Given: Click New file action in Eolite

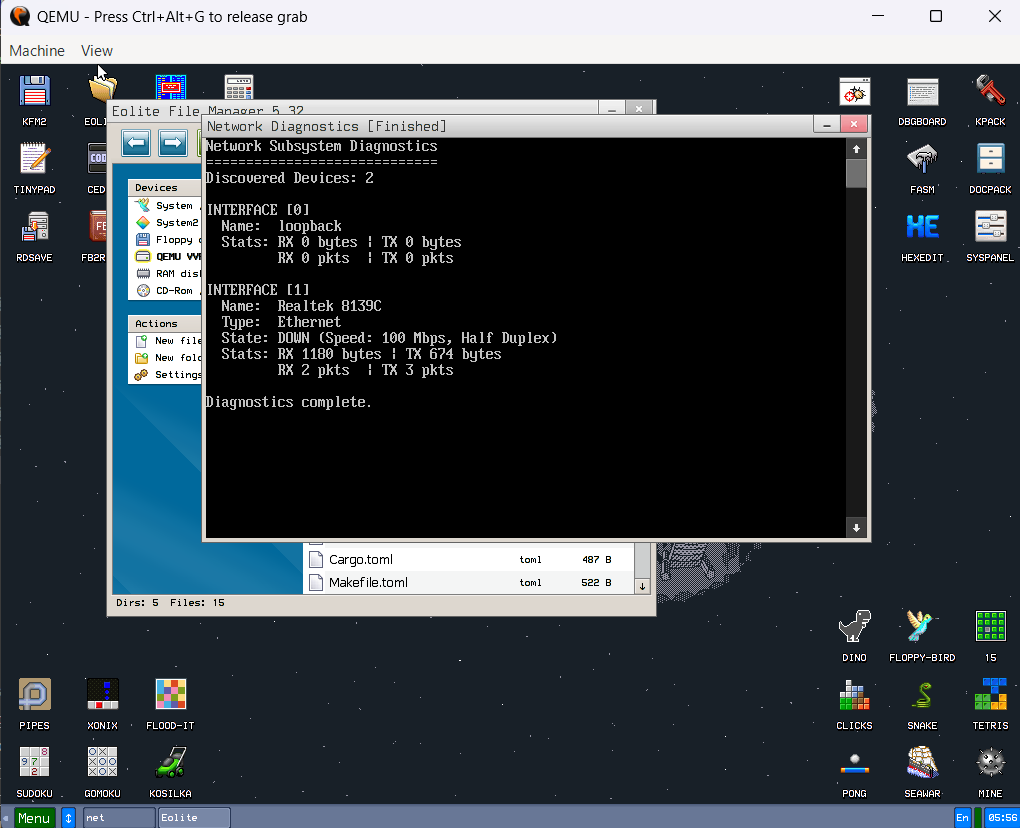Looking at the screenshot, I should [x=168, y=341].
